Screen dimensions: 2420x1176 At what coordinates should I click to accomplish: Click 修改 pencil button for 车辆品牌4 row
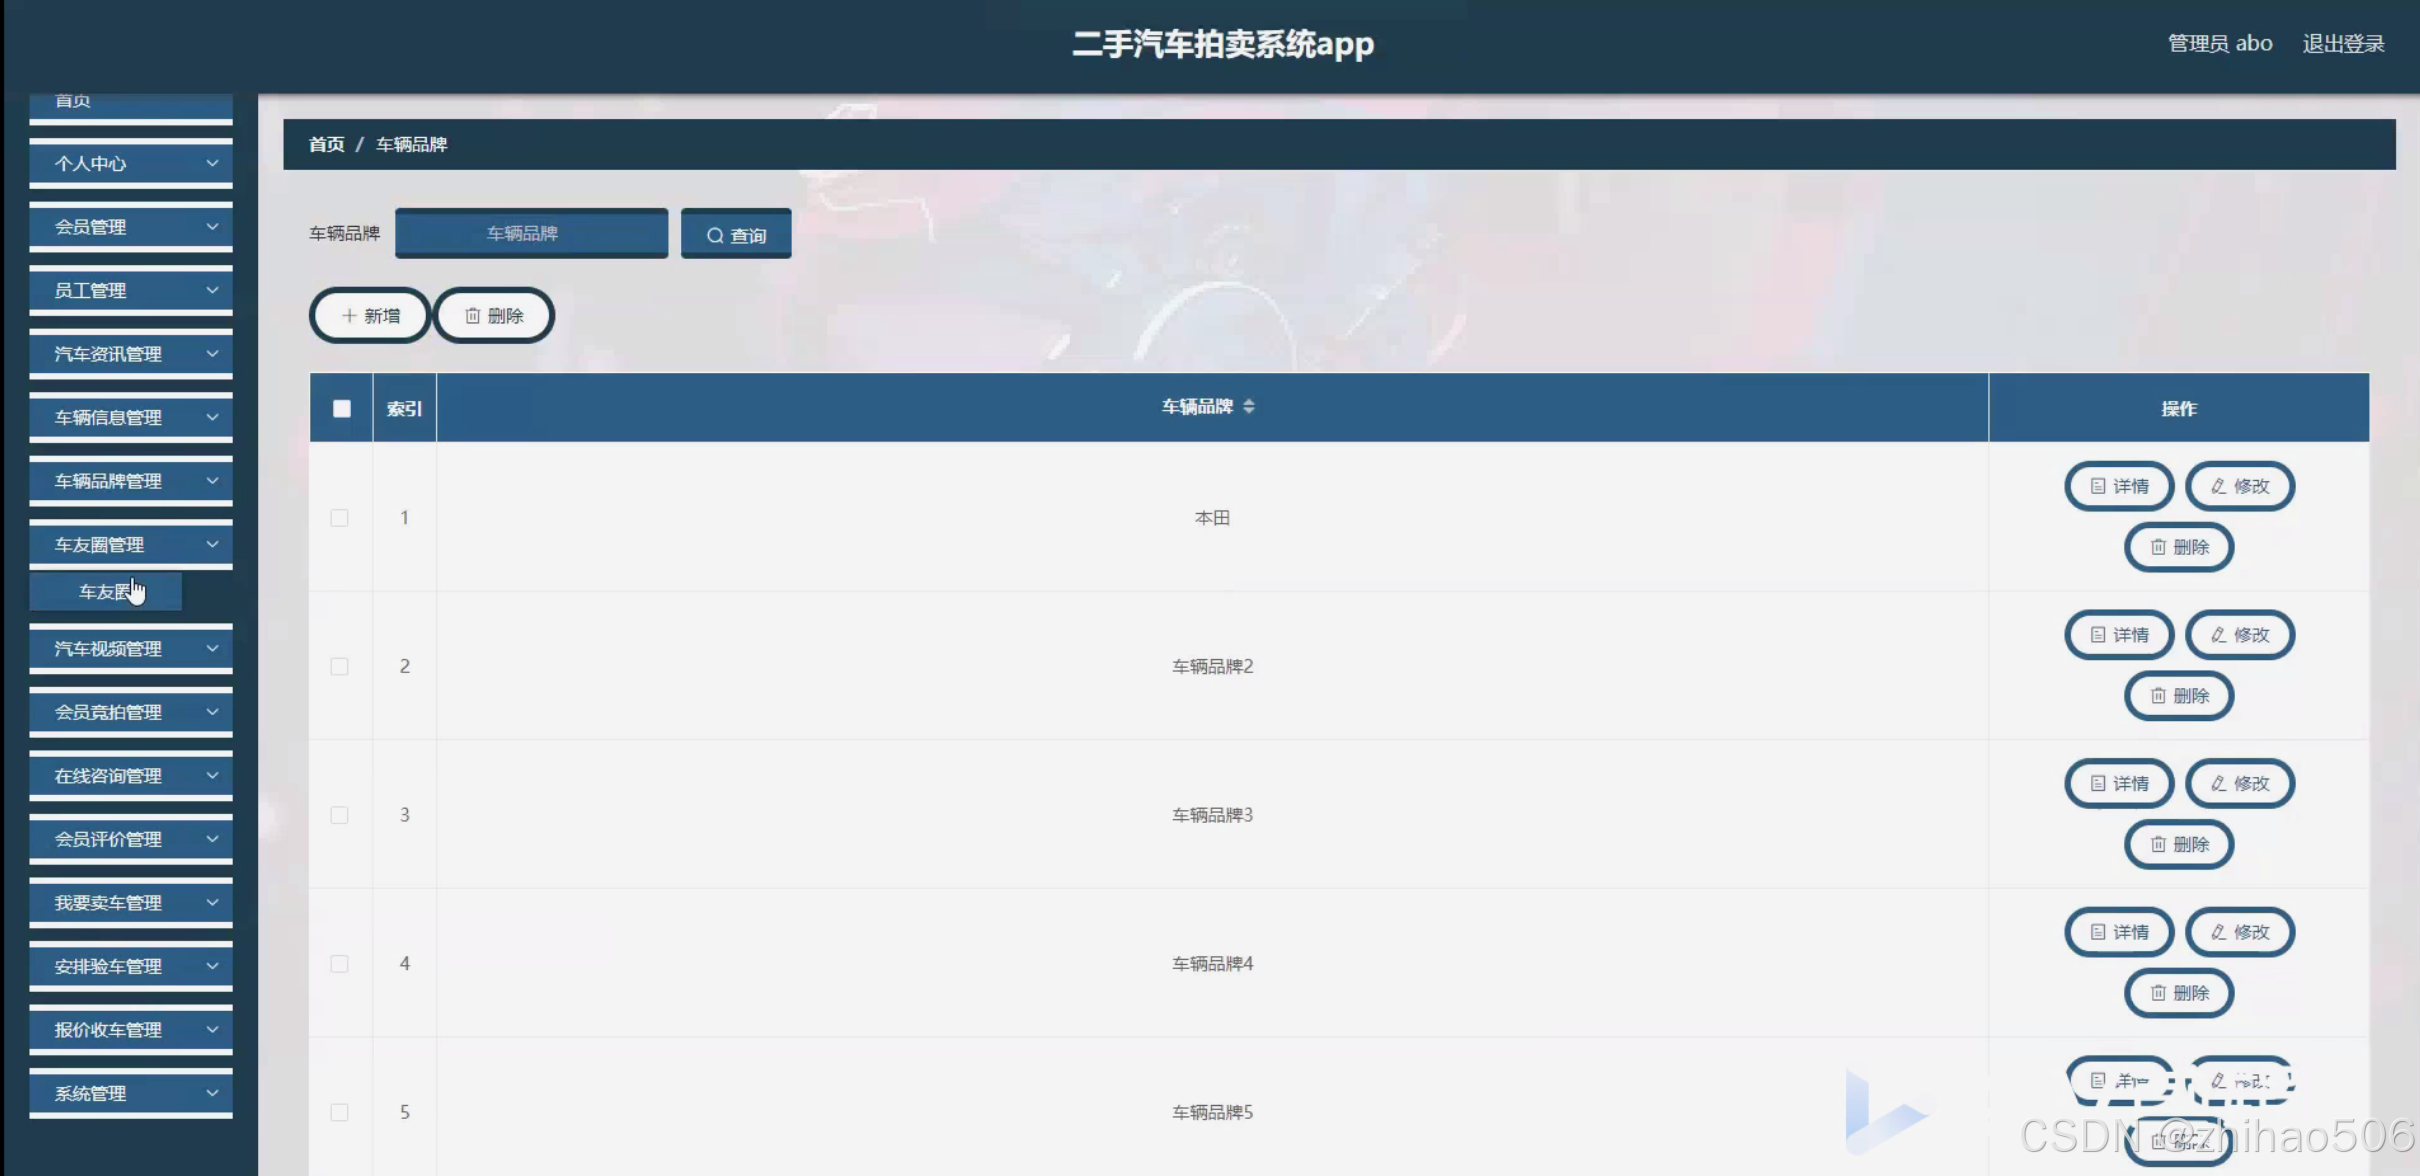click(x=2239, y=933)
